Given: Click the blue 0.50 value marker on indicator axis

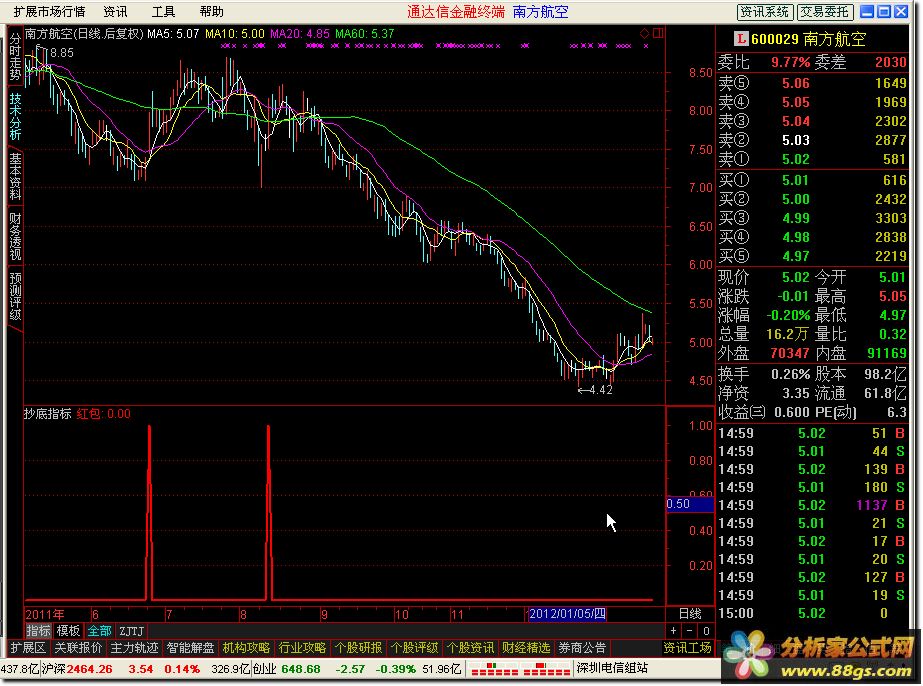Looking at the screenshot, I should pyautogui.click(x=689, y=504).
